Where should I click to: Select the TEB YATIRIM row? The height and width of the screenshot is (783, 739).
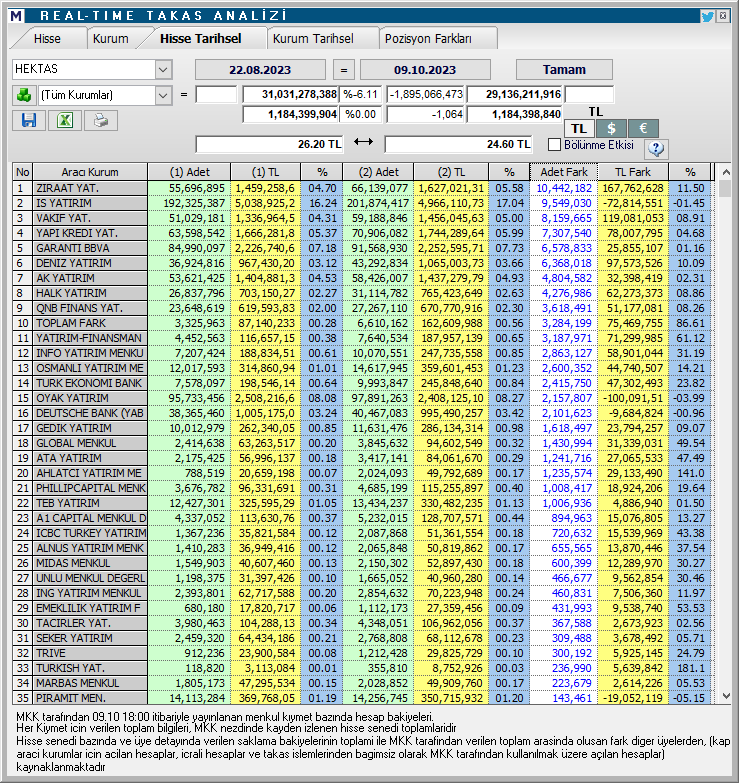click(363, 503)
